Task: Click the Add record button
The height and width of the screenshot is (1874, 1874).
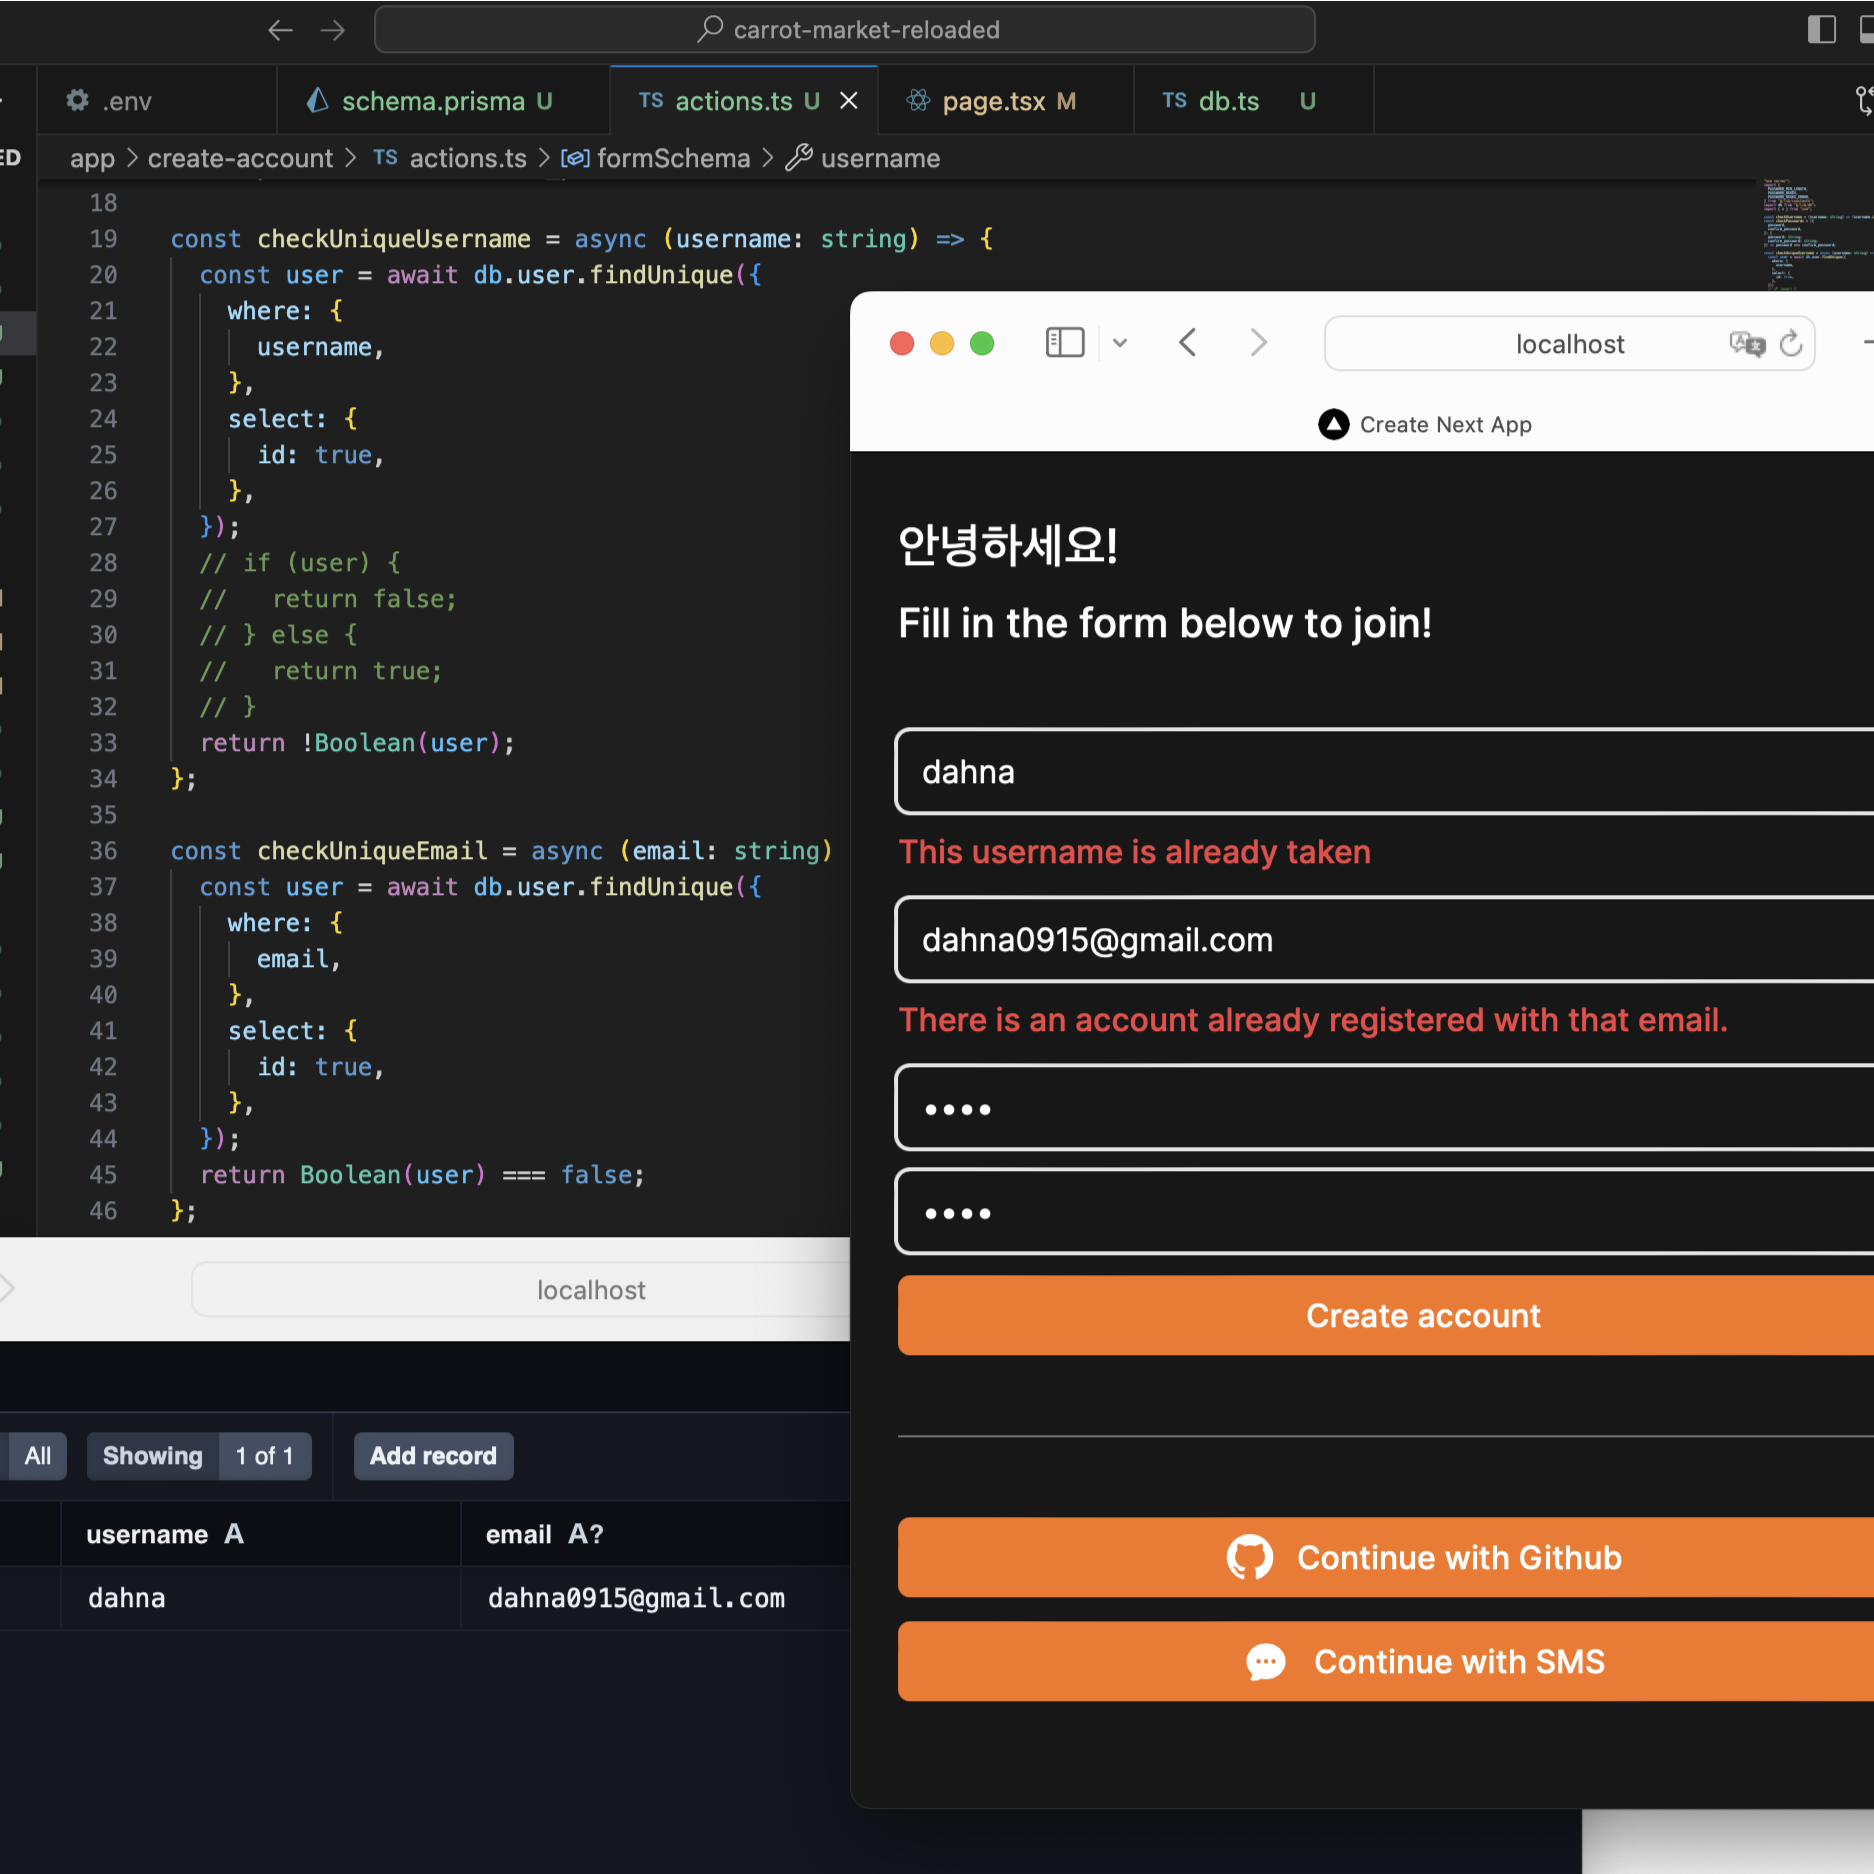Action: [x=433, y=1456]
